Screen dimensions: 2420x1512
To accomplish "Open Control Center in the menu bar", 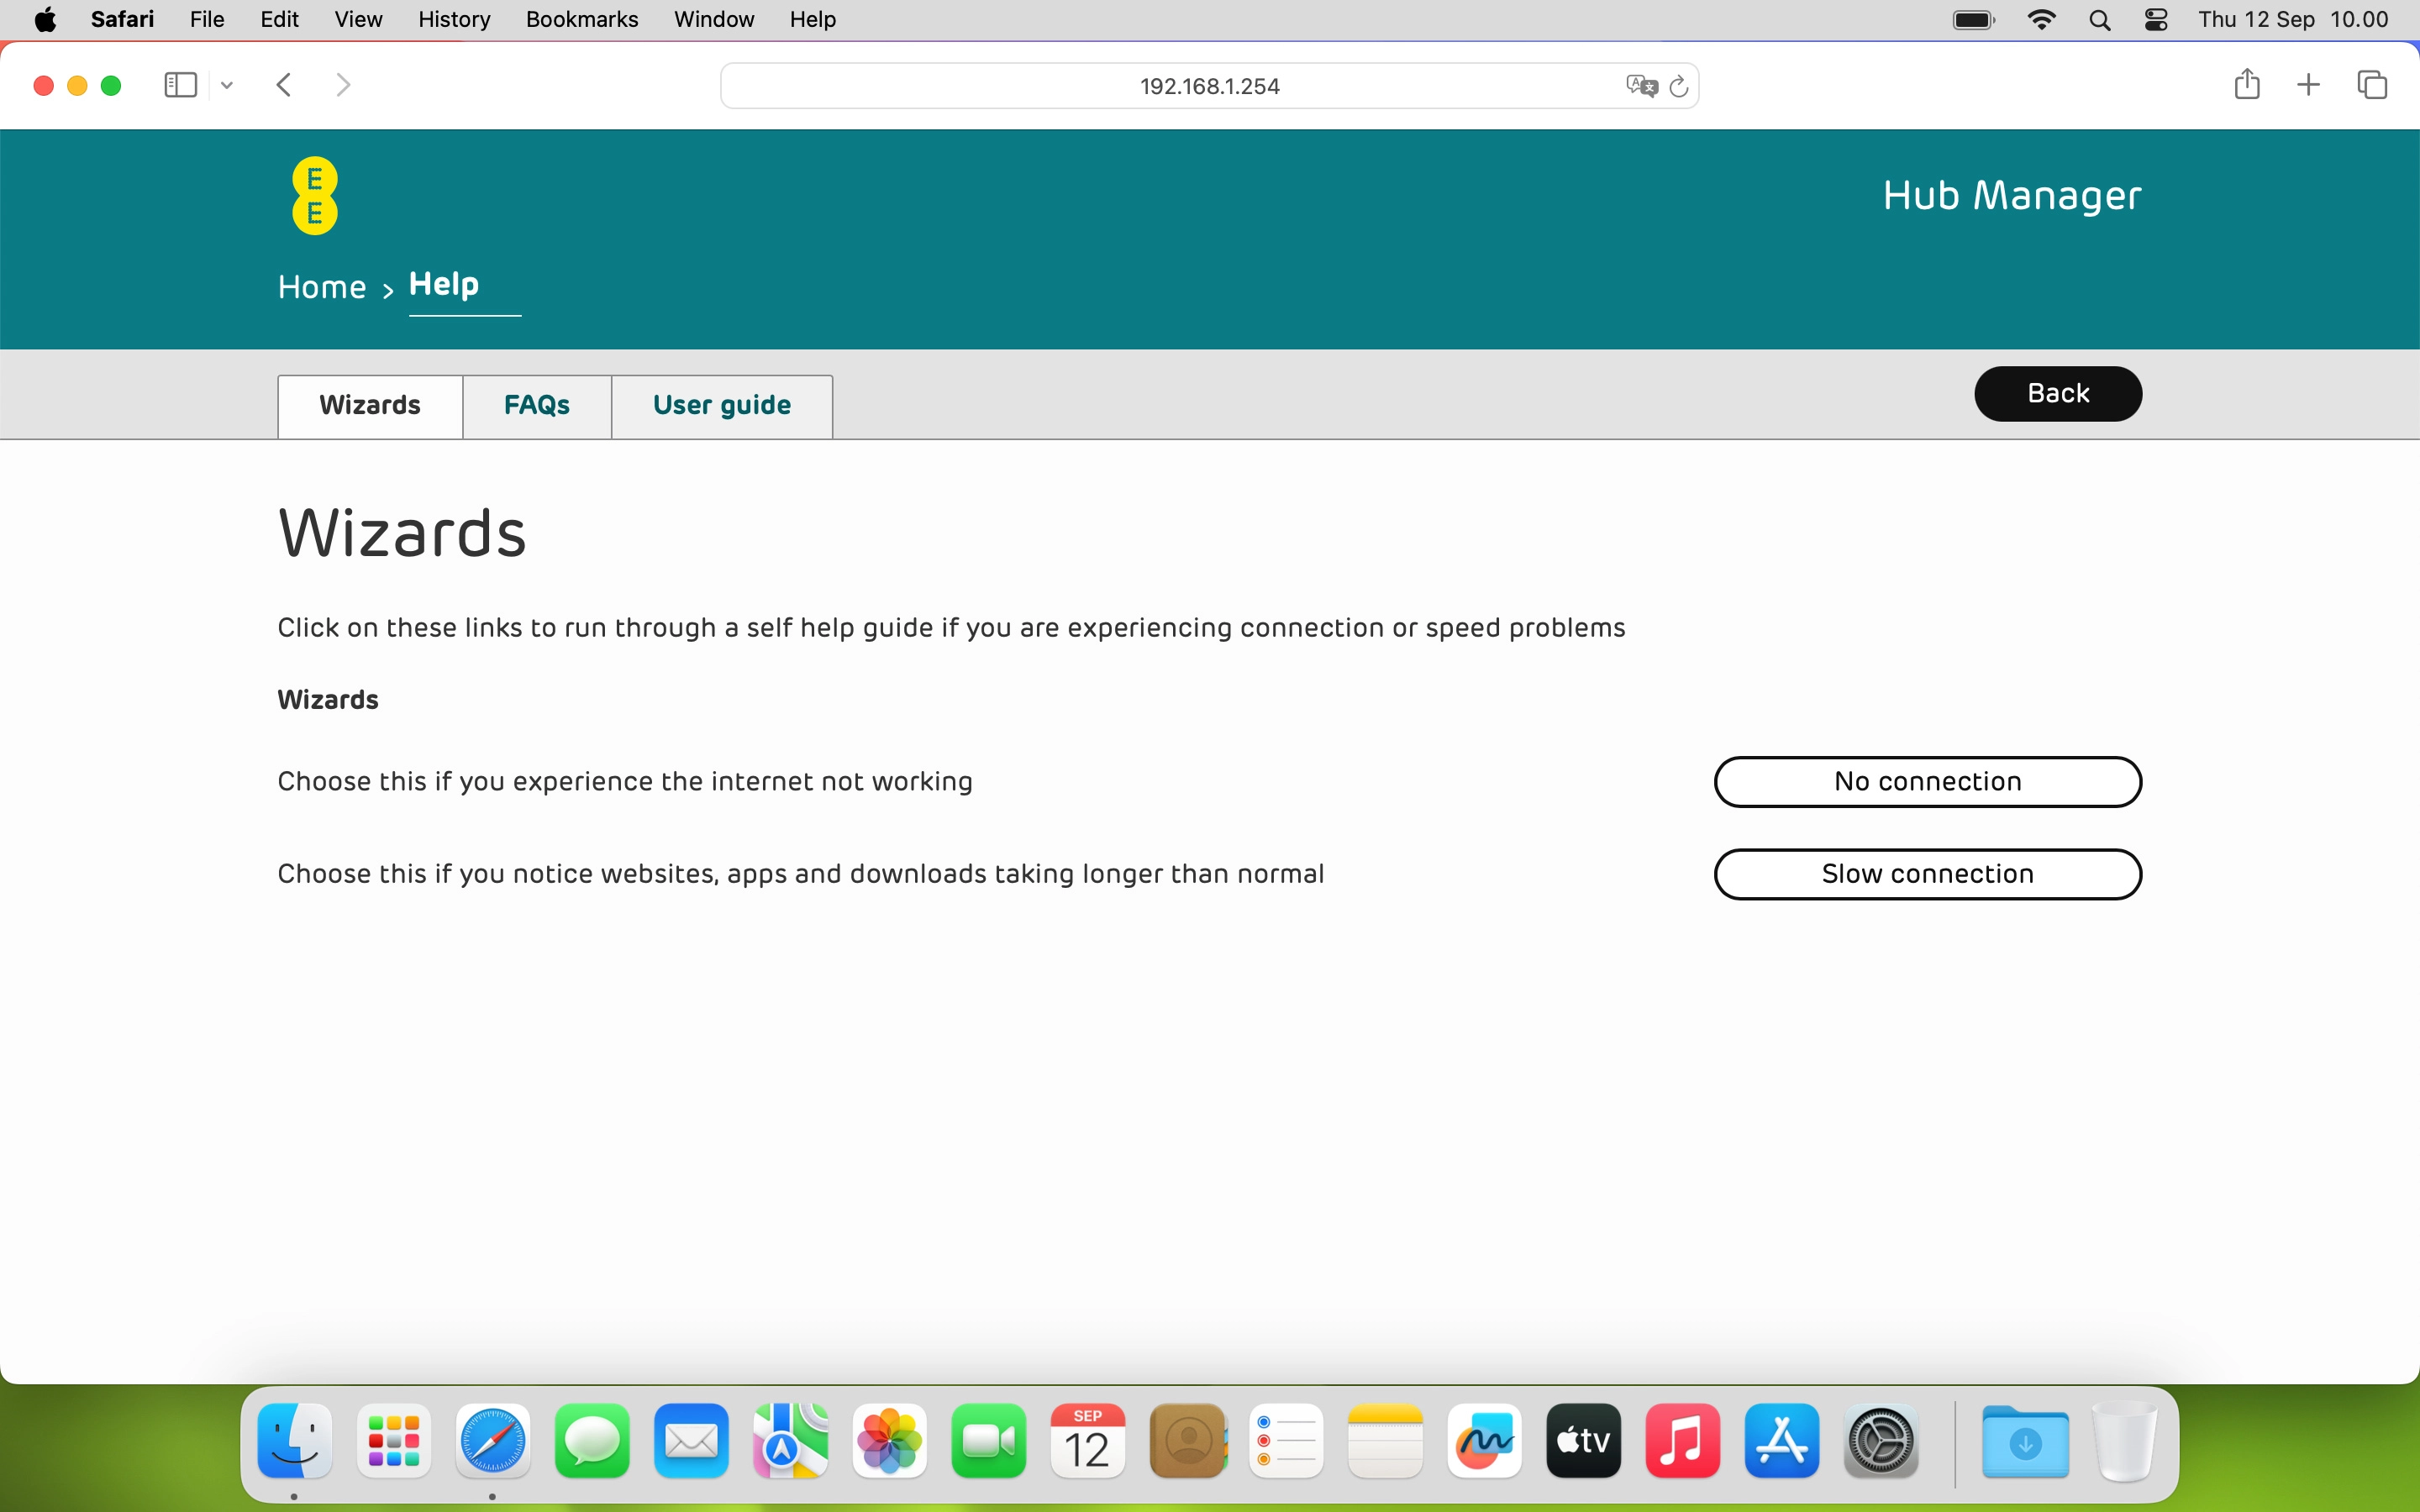I will (2155, 19).
